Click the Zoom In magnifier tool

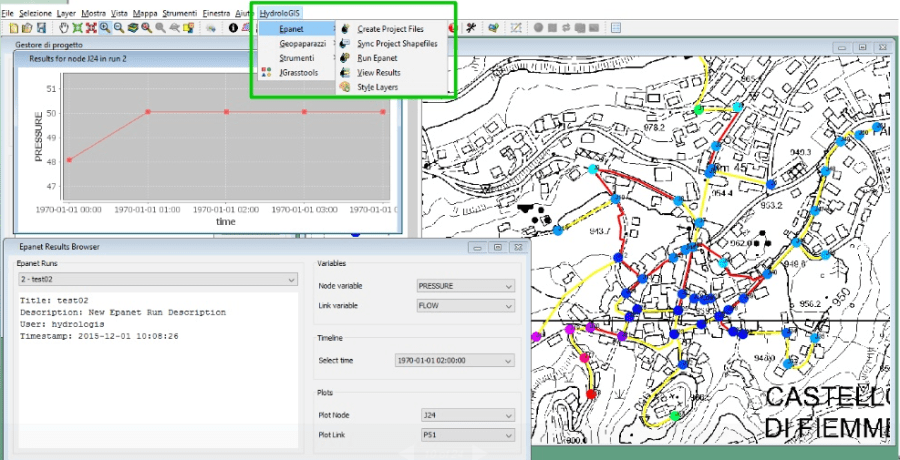click(x=105, y=28)
